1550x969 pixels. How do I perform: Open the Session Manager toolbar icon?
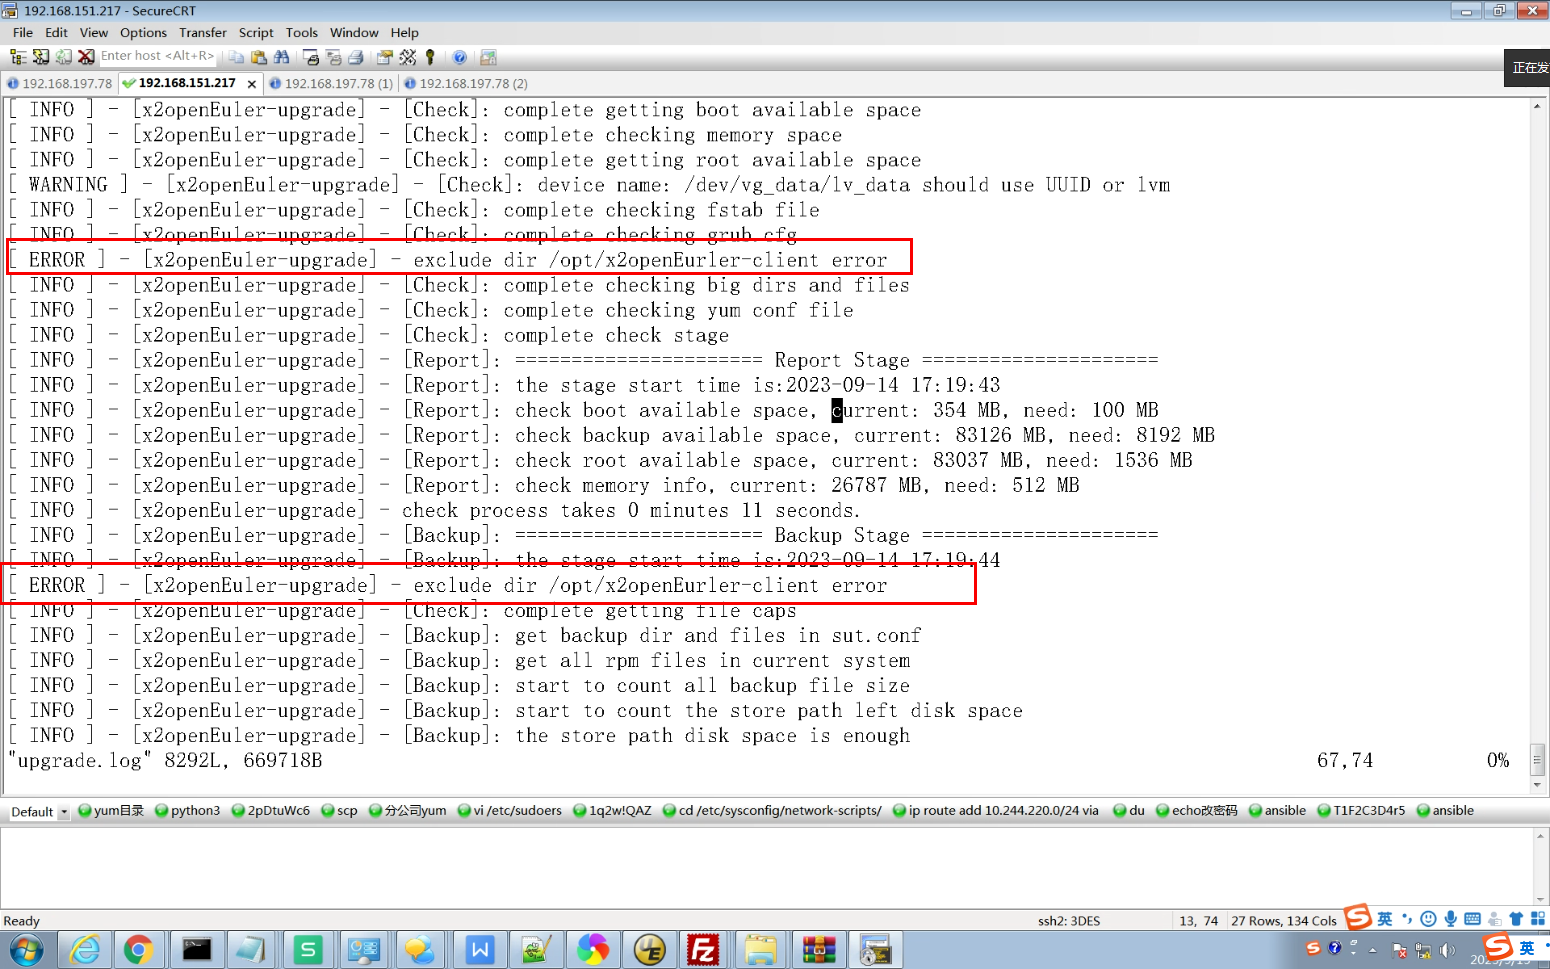(x=18, y=57)
